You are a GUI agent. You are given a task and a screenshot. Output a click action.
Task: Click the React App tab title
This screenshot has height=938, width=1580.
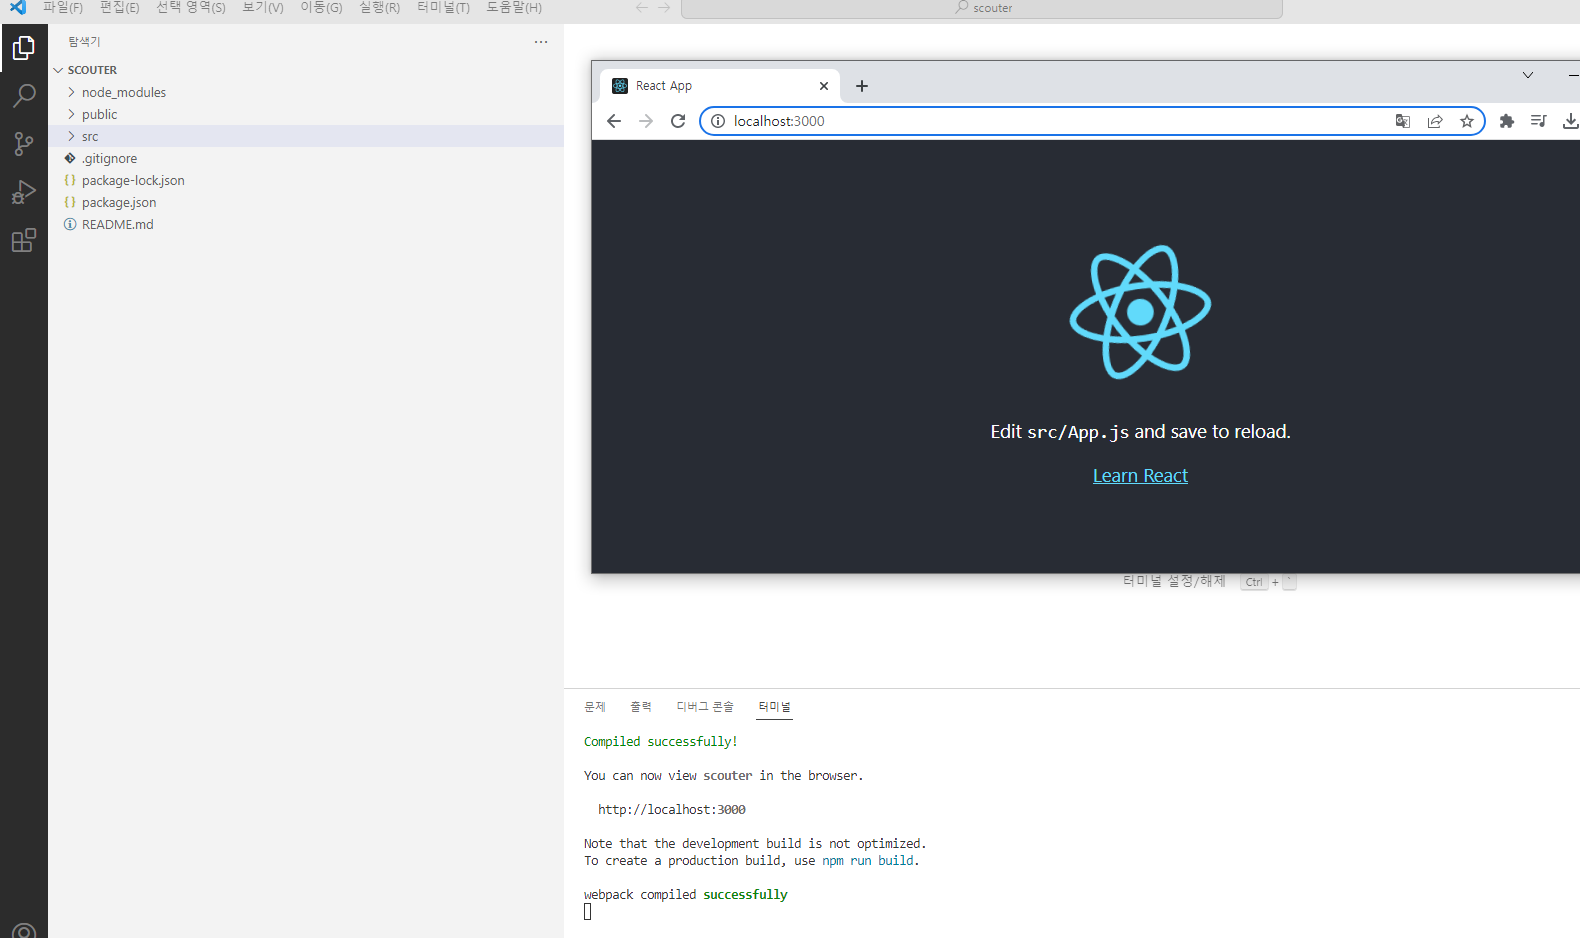pos(664,86)
